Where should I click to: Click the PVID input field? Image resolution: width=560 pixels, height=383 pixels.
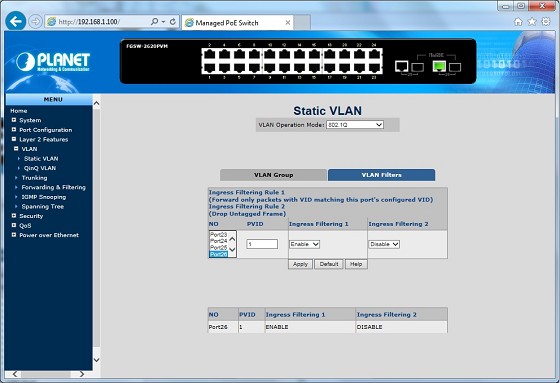pos(262,244)
